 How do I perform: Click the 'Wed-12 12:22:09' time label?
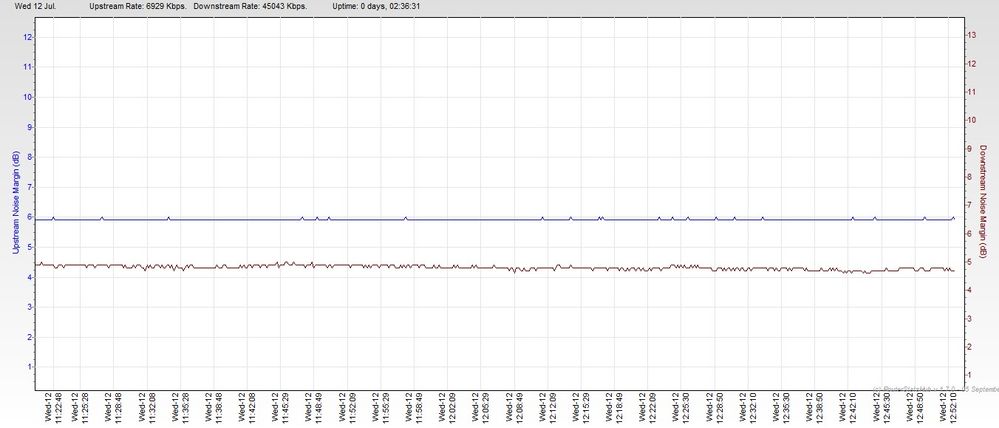point(647,408)
